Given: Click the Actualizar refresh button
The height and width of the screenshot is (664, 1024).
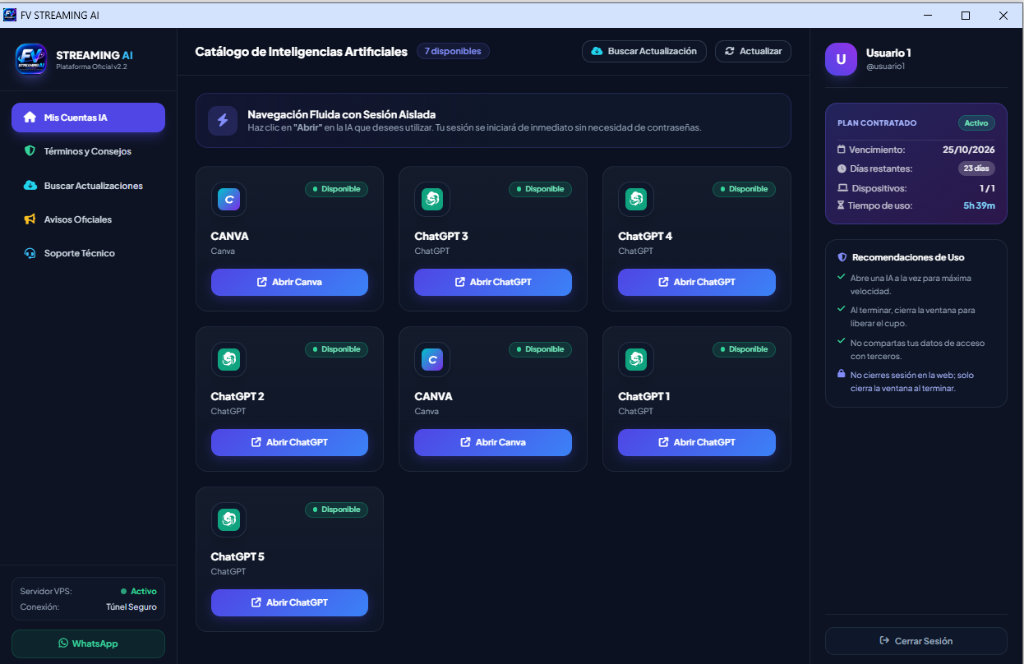Looking at the screenshot, I should point(753,51).
